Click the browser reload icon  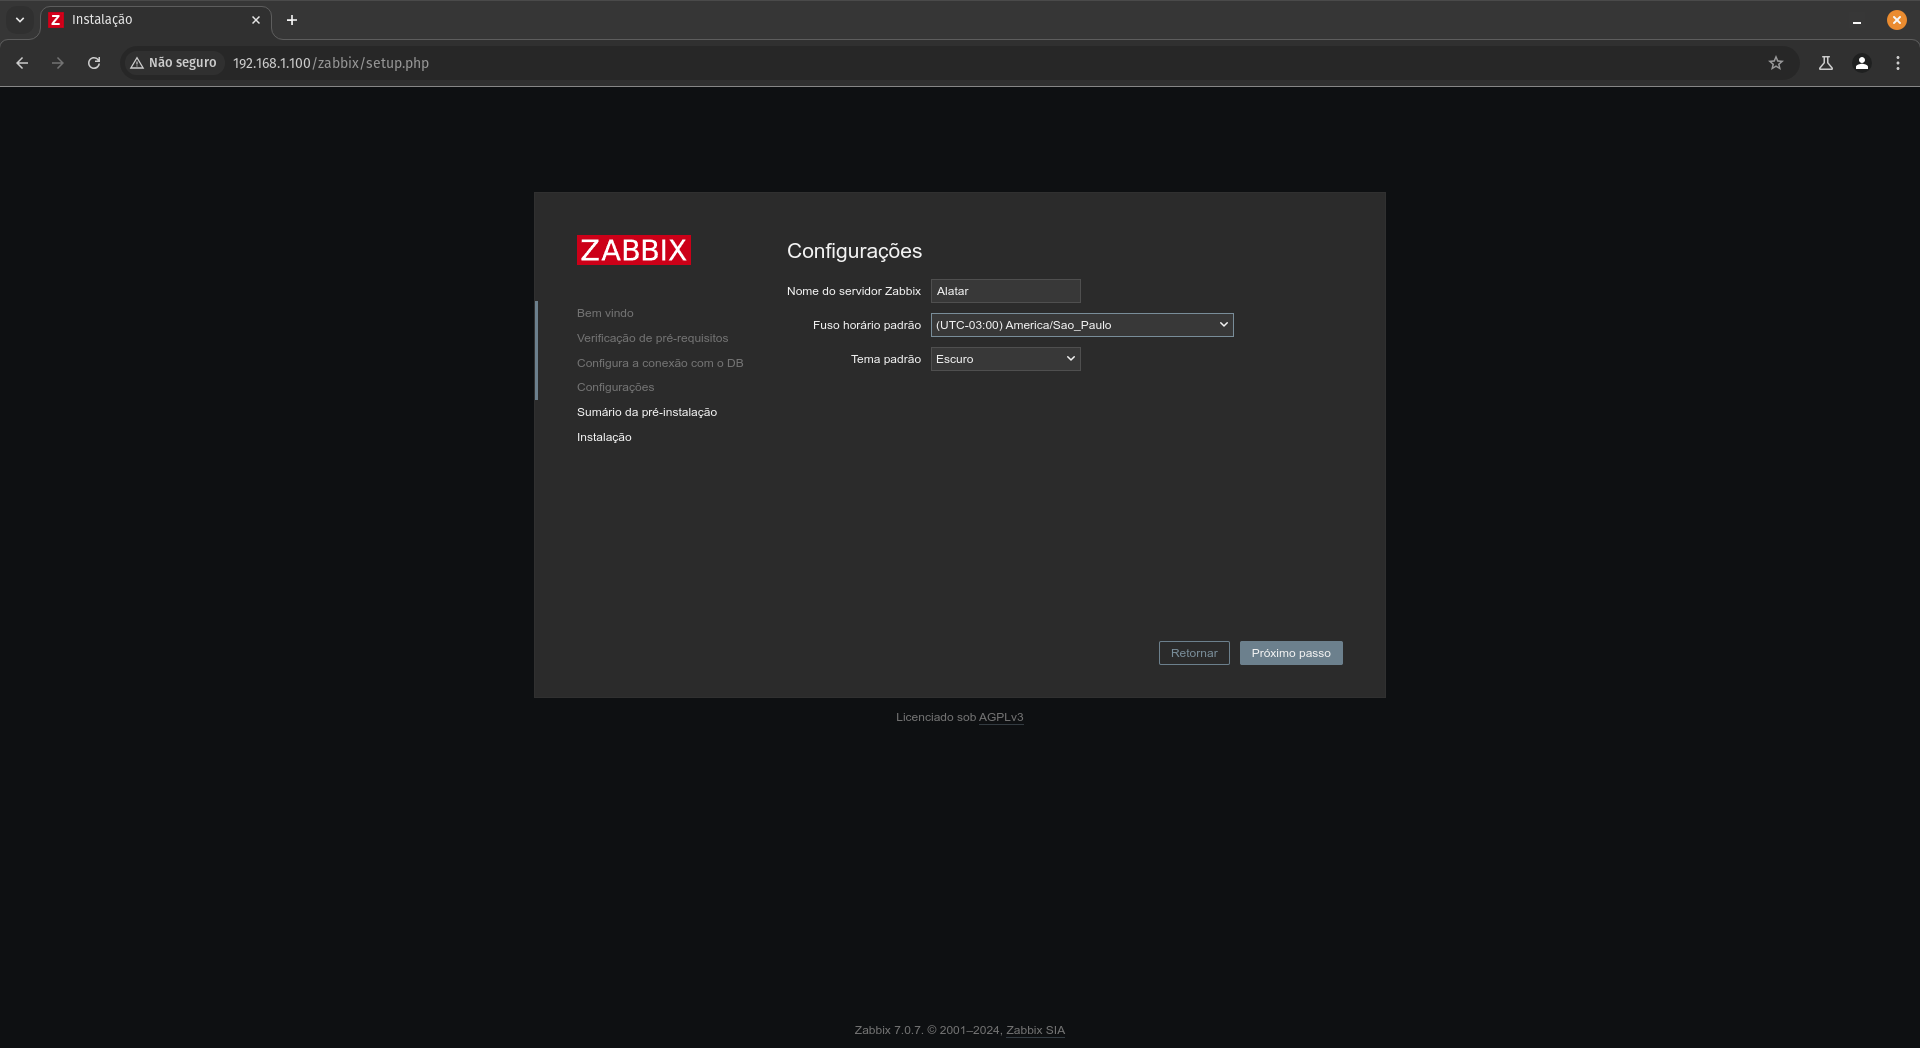[93, 62]
